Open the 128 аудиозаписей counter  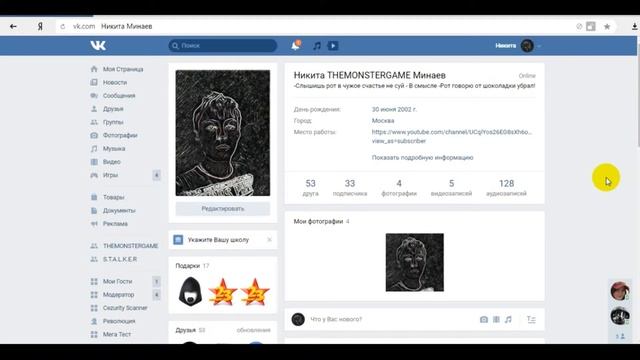pos(506,188)
